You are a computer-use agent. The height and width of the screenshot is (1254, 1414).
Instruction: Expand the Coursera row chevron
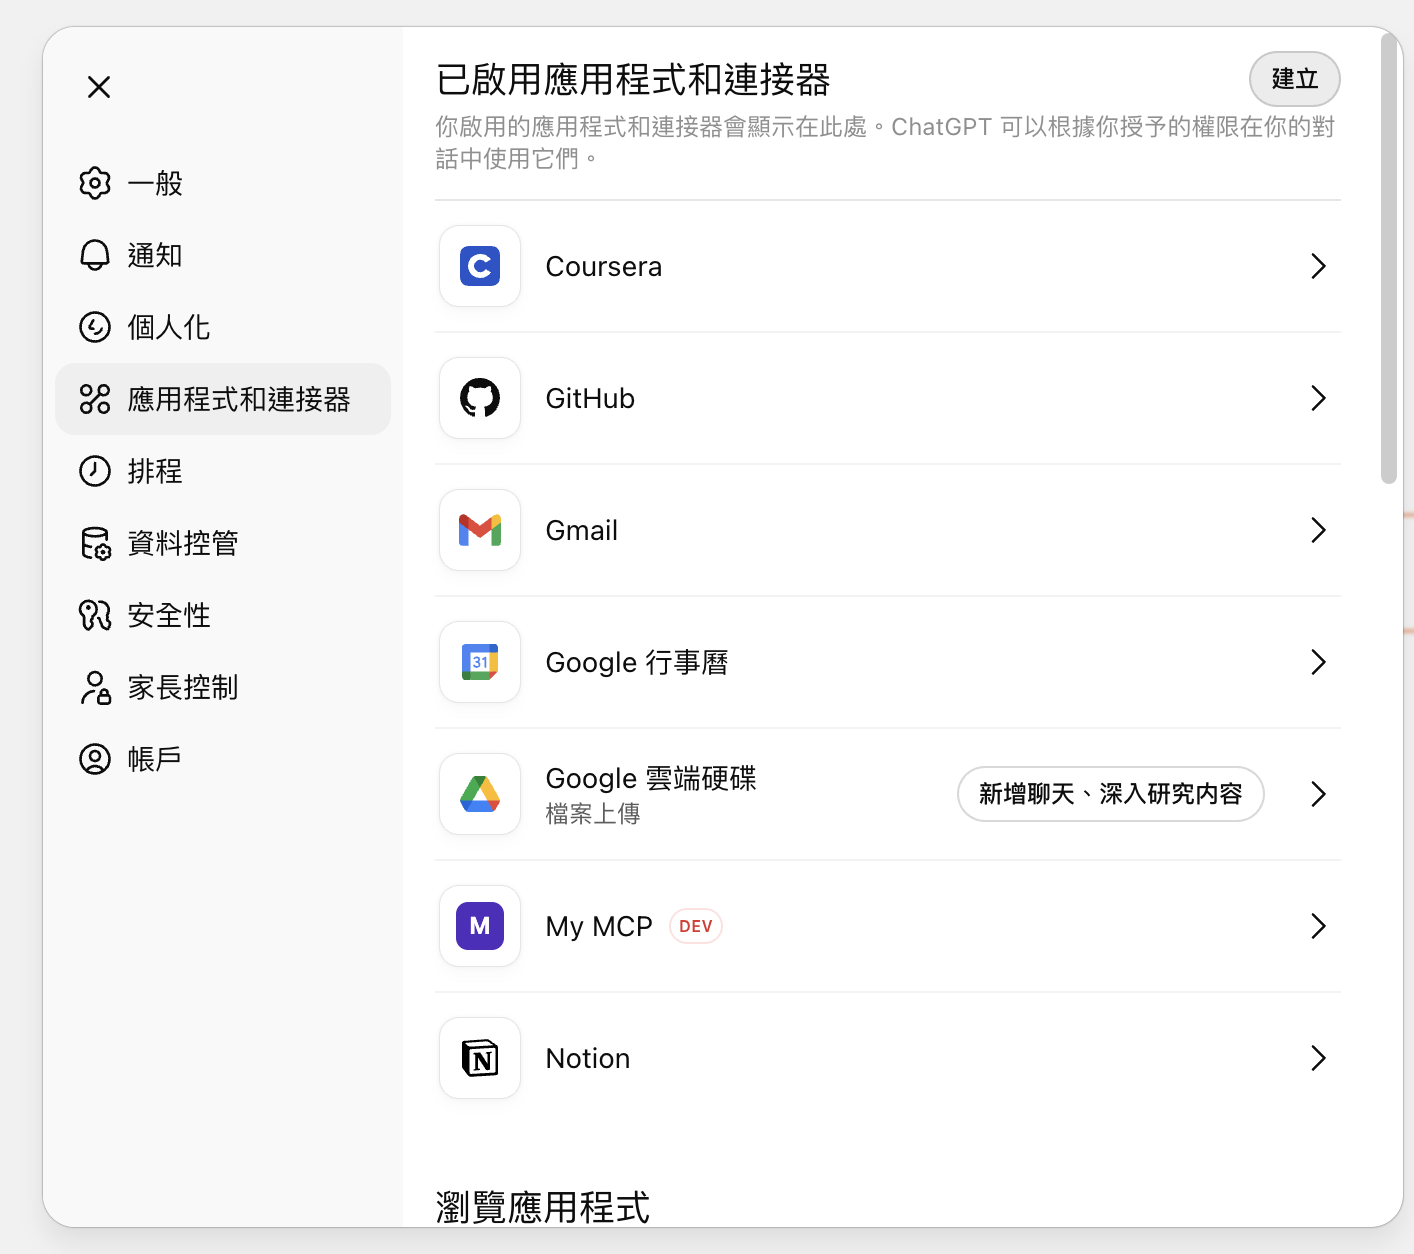point(1318,266)
